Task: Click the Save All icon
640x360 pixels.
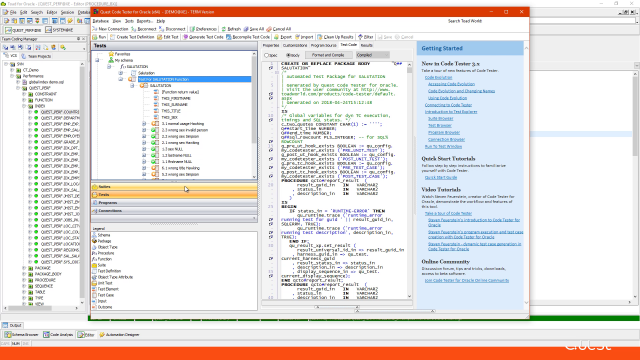Action: (246, 29)
